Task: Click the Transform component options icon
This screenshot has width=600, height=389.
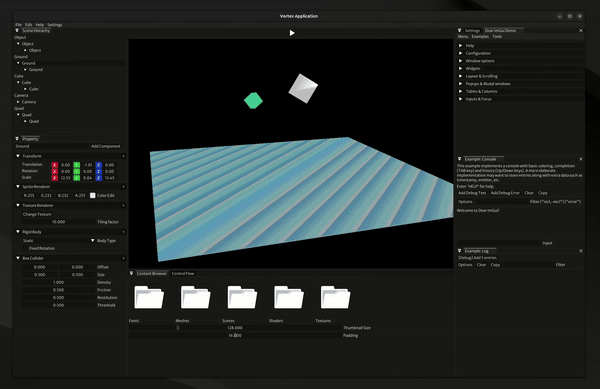Action: click(123, 156)
